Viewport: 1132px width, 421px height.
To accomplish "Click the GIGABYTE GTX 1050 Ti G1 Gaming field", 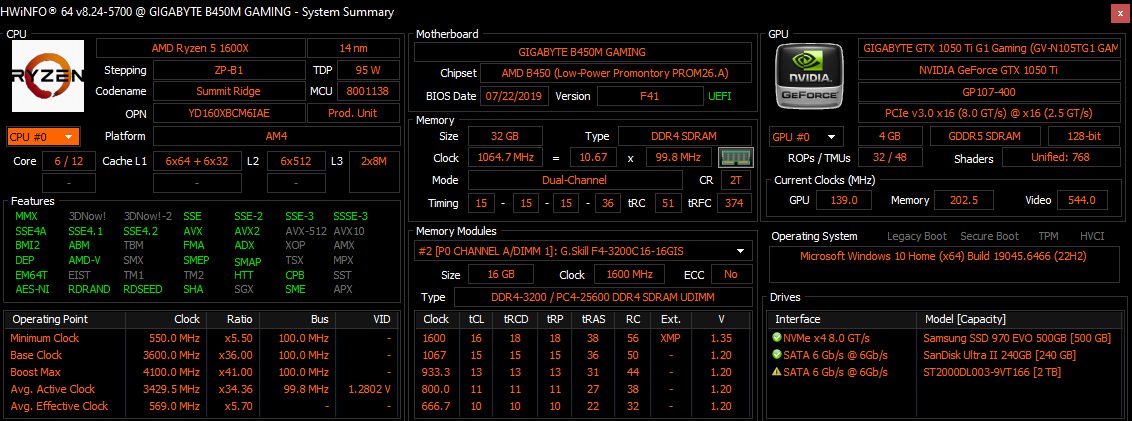I will pyautogui.click(x=988, y=48).
